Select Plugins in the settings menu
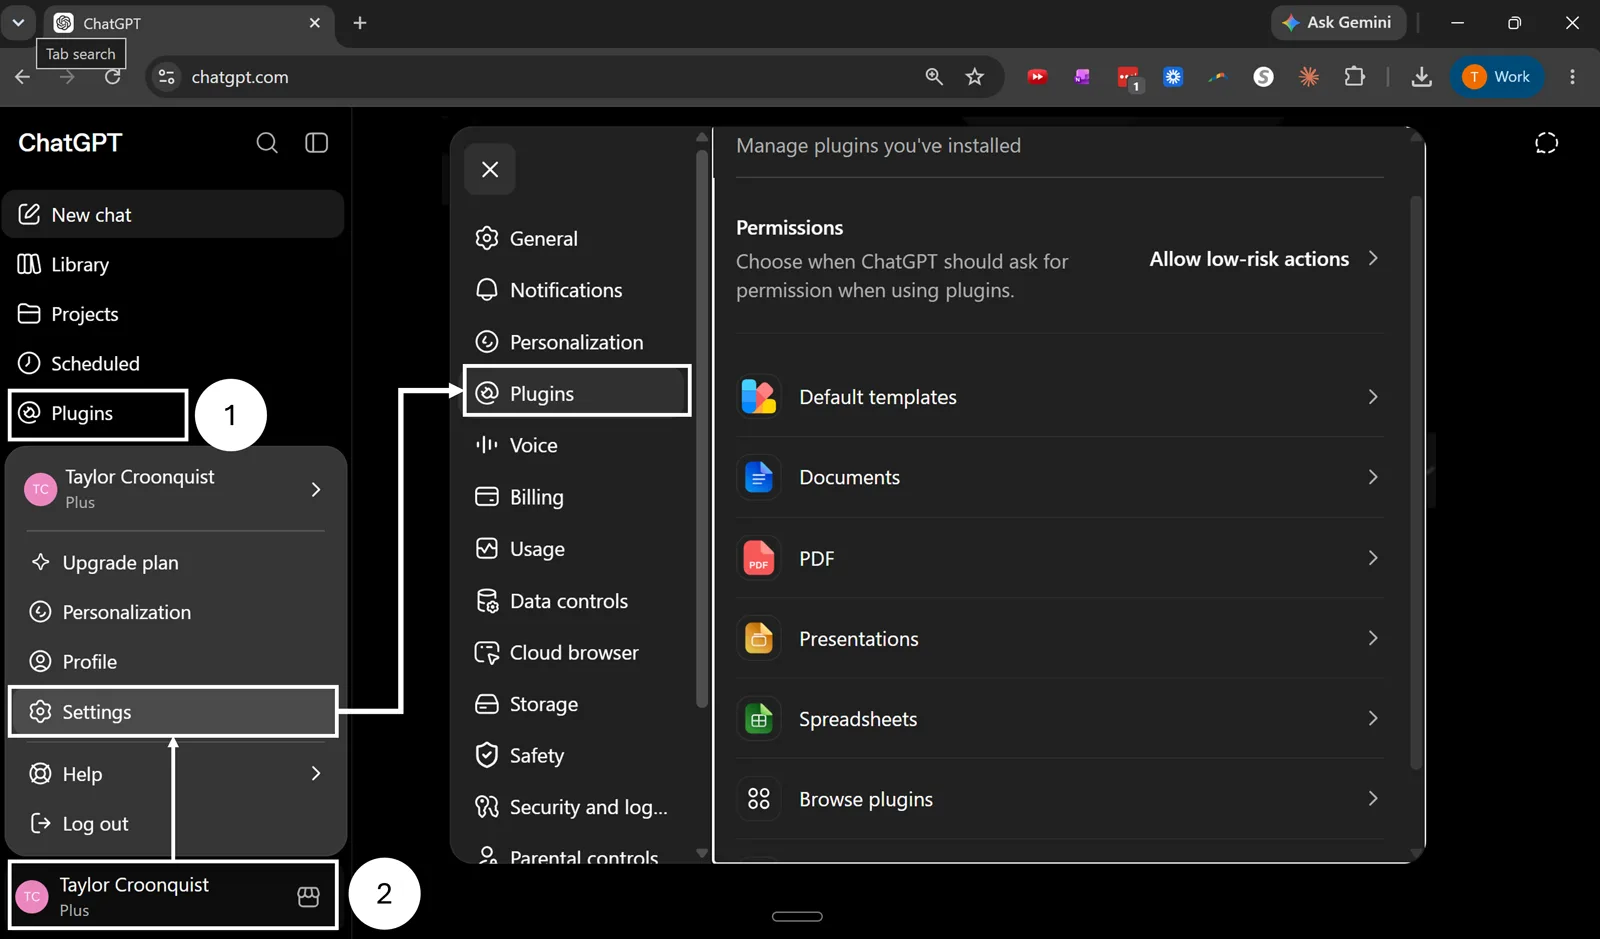Image resolution: width=1600 pixels, height=939 pixels. click(577, 393)
